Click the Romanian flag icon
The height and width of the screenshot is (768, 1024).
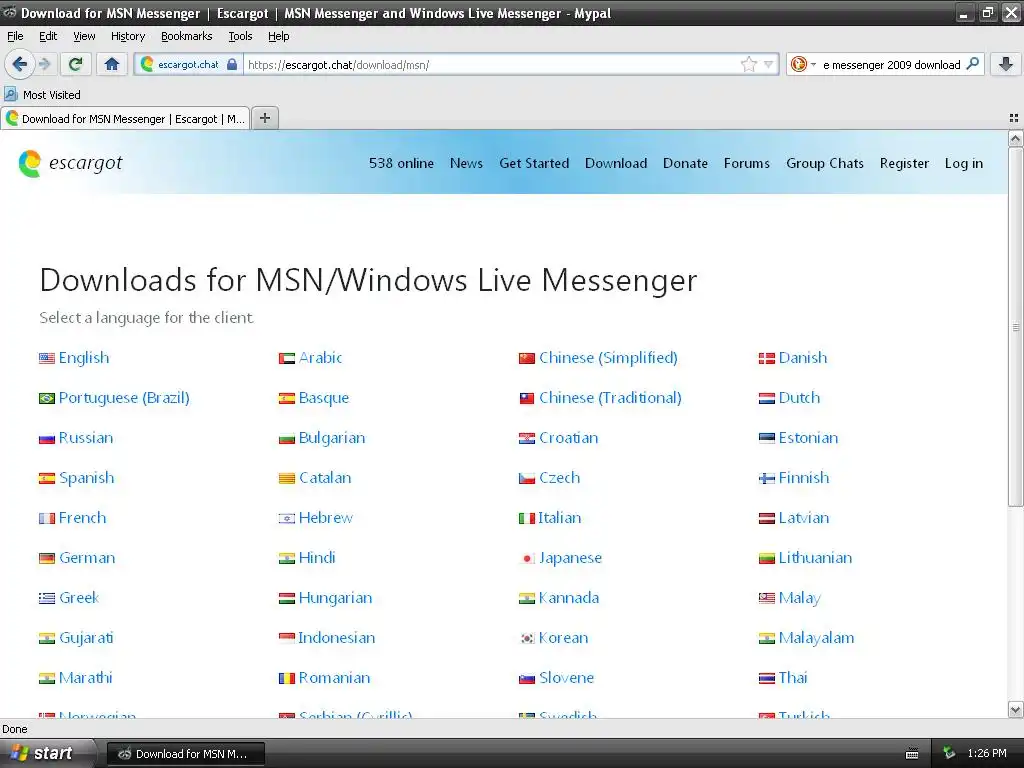coord(287,679)
